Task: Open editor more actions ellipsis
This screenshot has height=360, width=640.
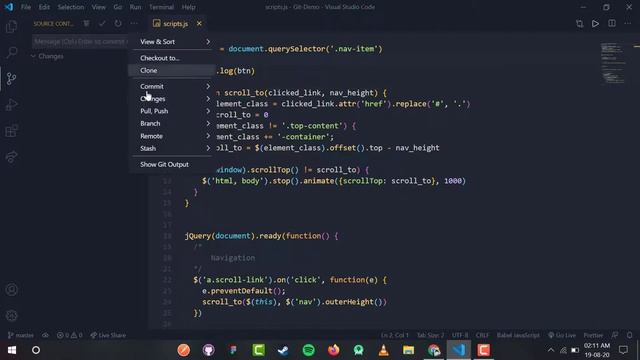Action: pos(628,24)
